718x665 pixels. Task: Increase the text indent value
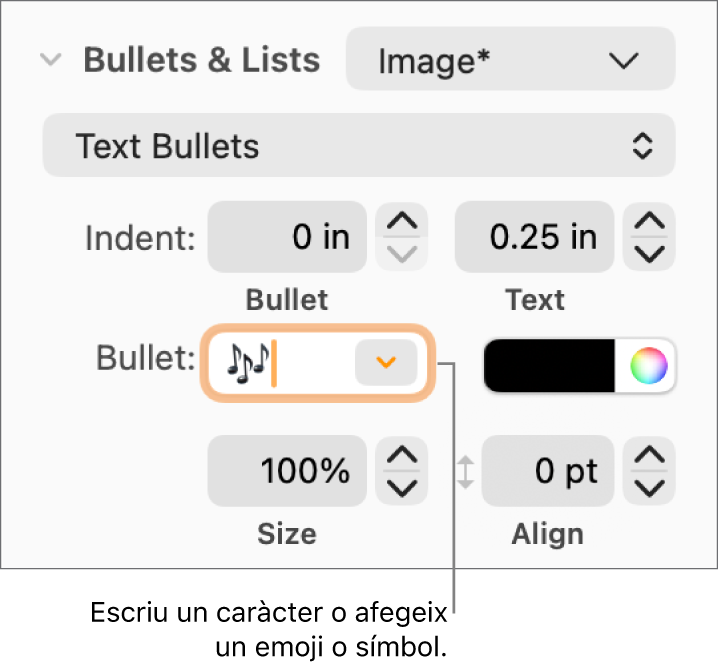pyautogui.click(x=650, y=222)
